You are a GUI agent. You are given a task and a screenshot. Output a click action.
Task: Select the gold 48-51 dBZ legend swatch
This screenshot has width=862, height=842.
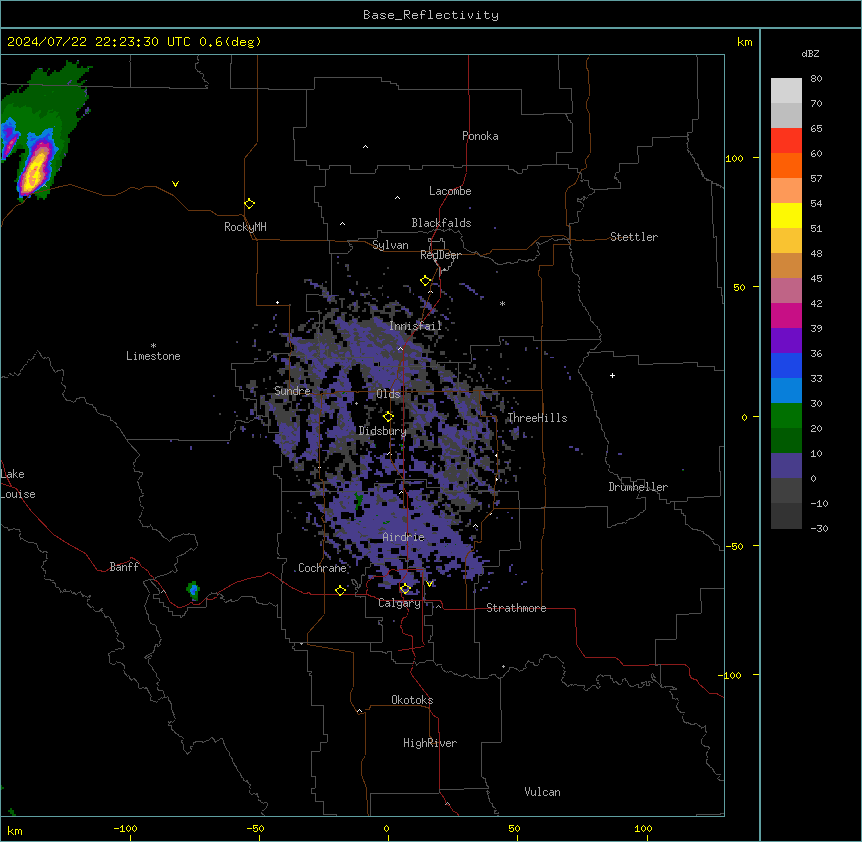pos(786,241)
